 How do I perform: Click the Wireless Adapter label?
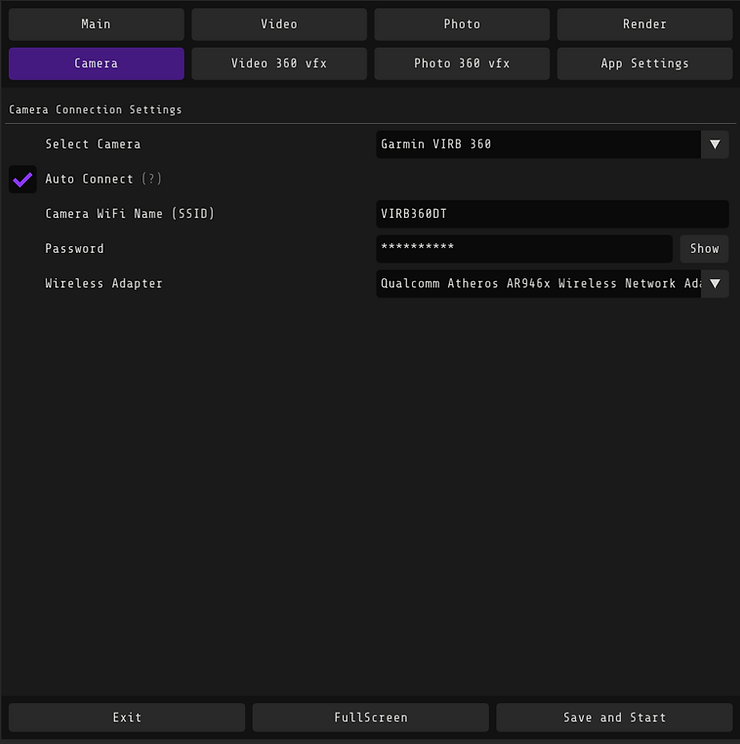click(x=104, y=284)
